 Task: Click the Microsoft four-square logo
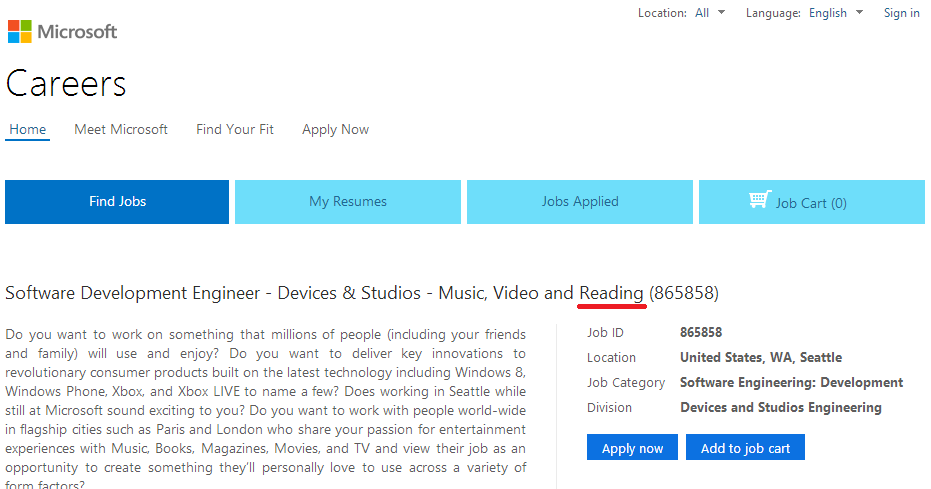20,31
